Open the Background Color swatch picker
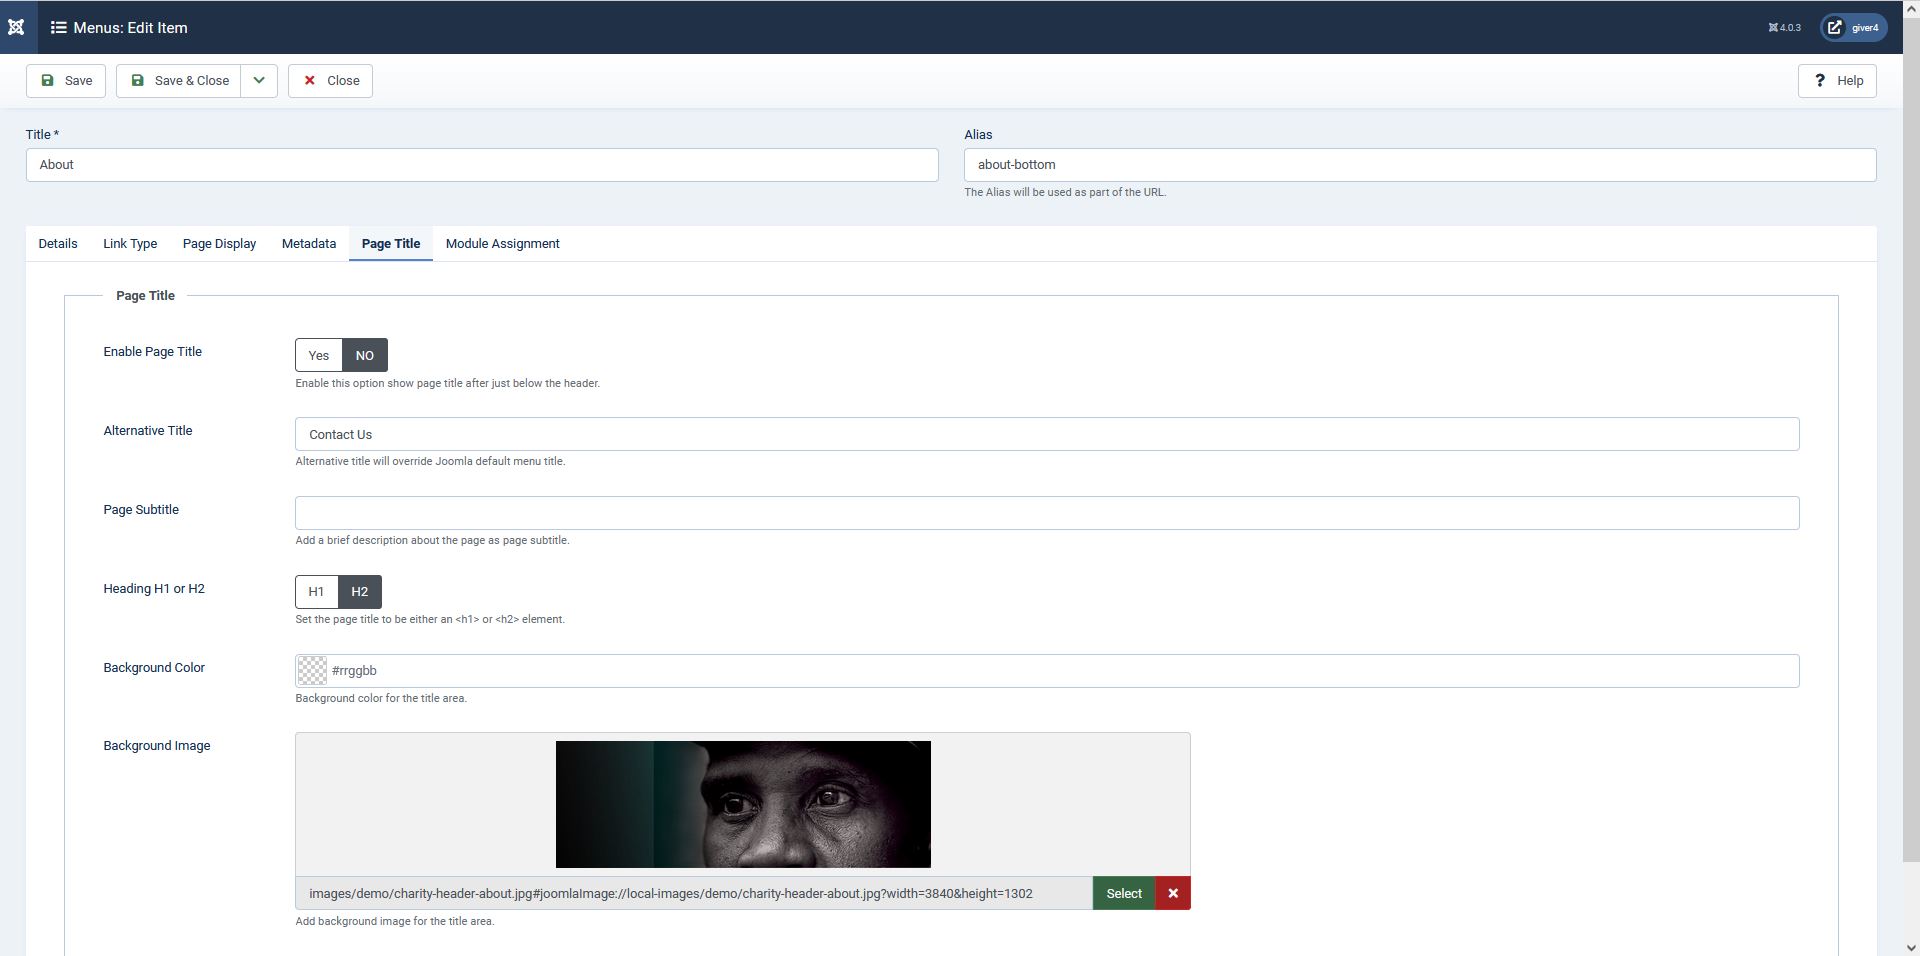The width and height of the screenshot is (1920, 956). [x=312, y=671]
